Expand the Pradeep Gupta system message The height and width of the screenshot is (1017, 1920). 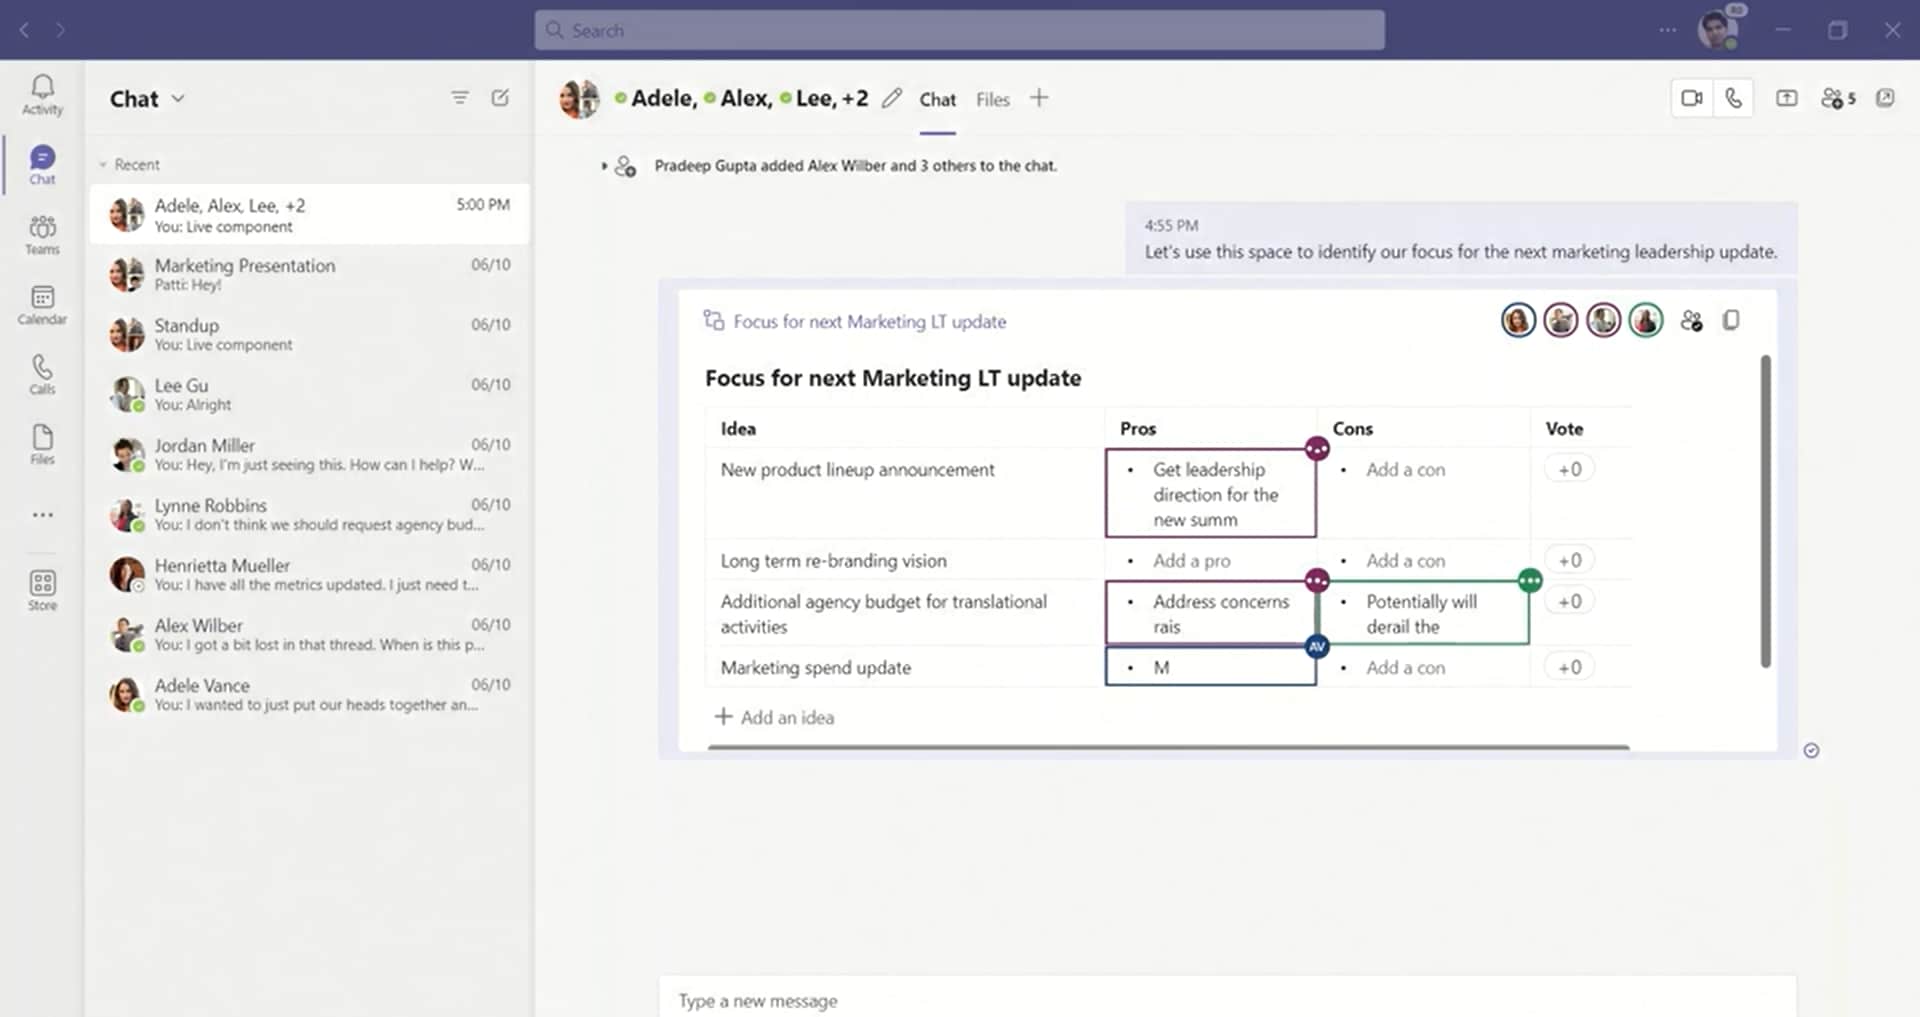pyautogui.click(x=604, y=166)
